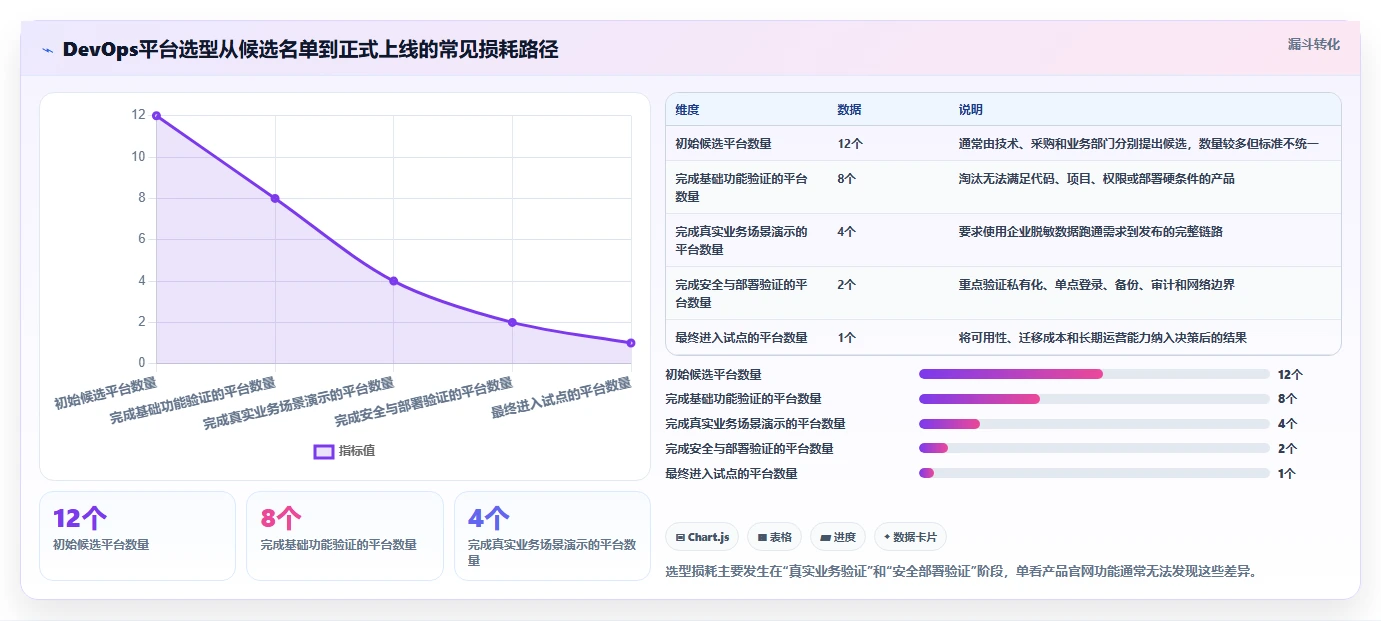Click the 12个 cell in the table

tap(850, 144)
